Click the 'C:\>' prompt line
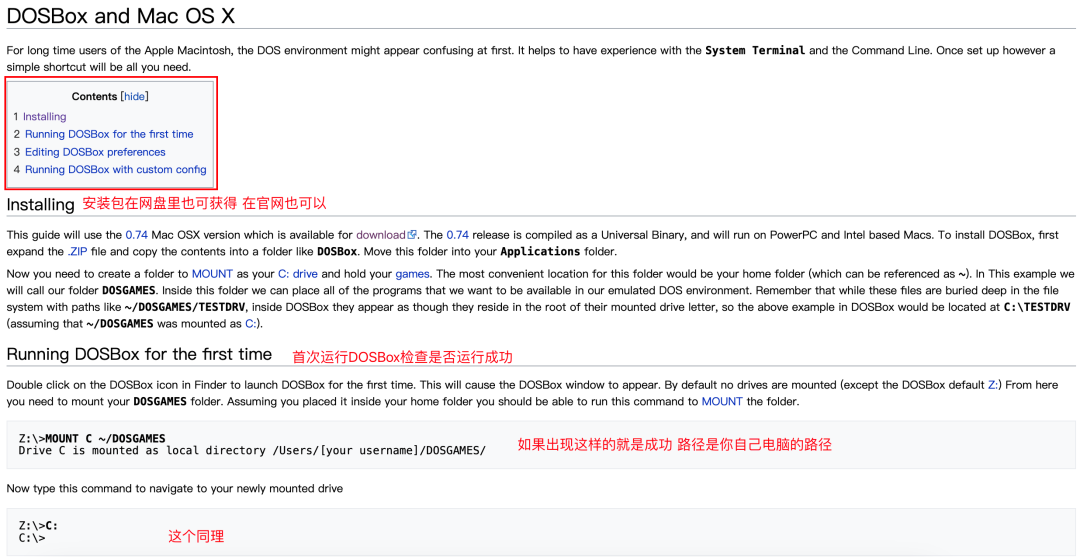Image resolution: width=1080 pixels, height=557 pixels. click(x=32, y=538)
